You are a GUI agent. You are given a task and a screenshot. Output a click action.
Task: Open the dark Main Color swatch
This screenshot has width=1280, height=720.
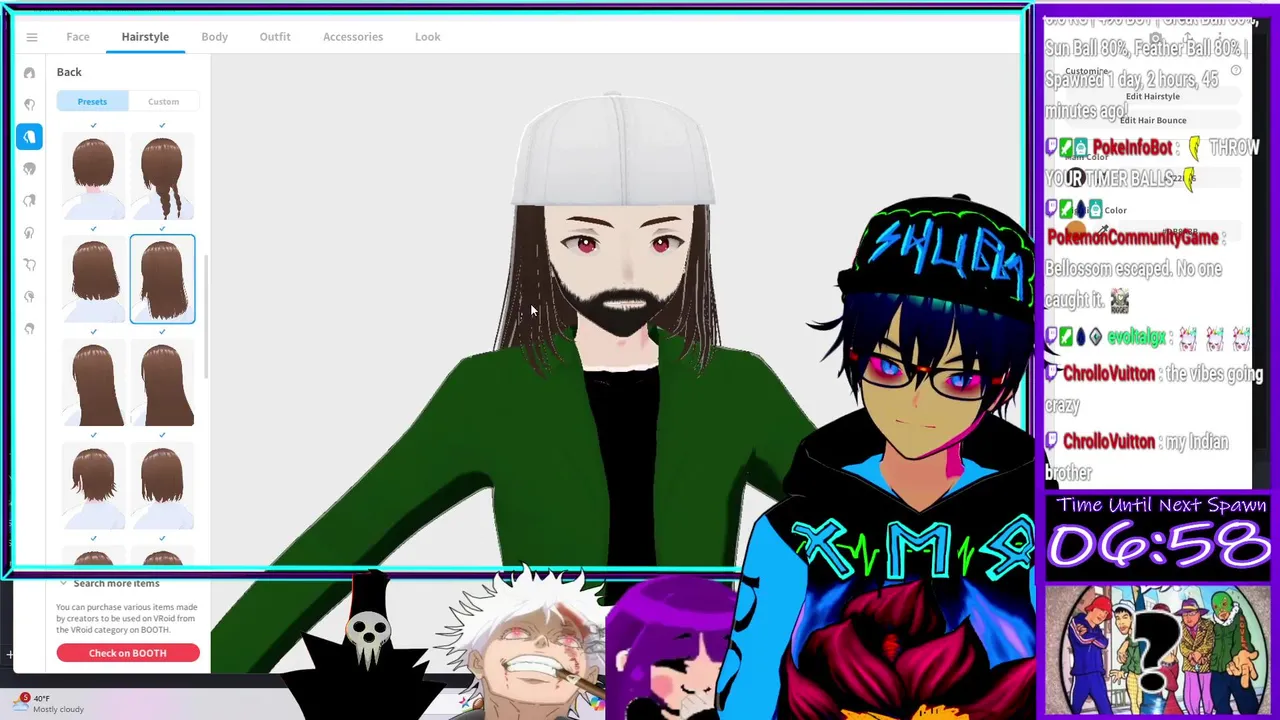(x=1078, y=178)
